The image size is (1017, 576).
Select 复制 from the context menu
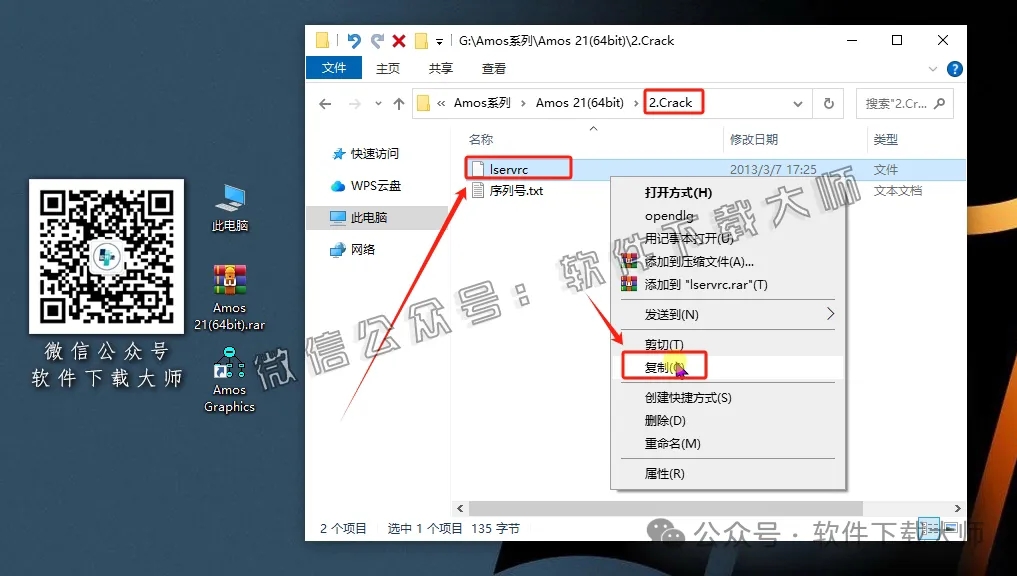point(663,367)
